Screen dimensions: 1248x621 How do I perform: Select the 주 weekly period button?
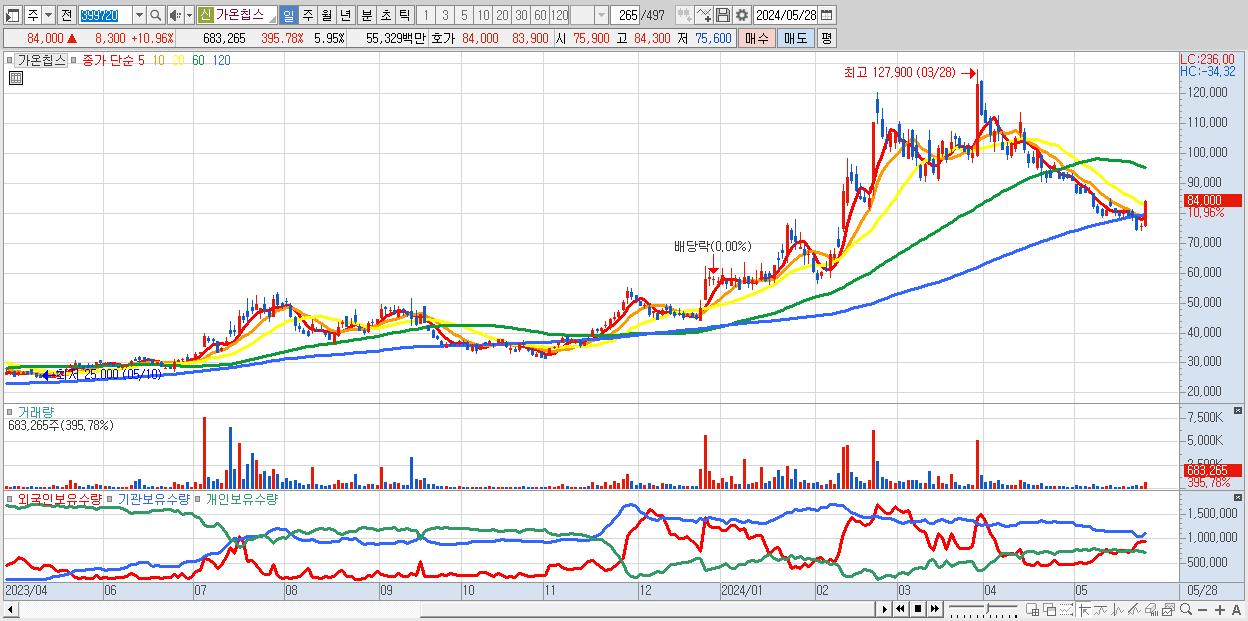coord(307,15)
